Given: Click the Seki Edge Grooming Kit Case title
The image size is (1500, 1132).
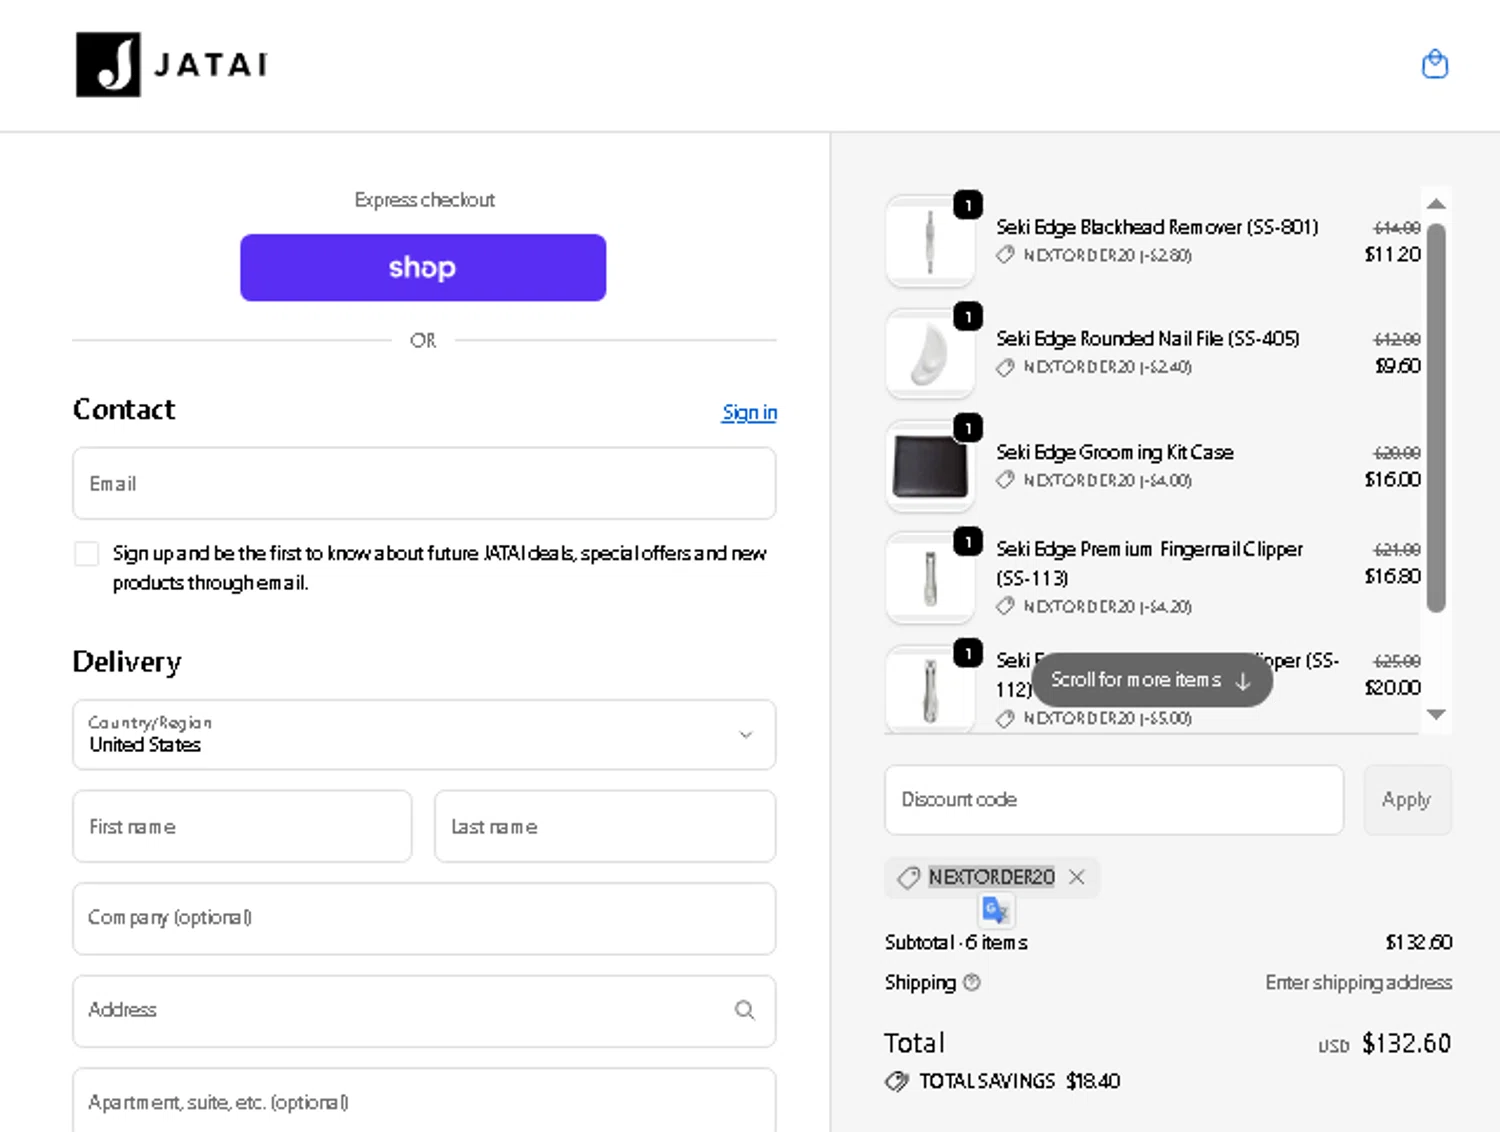Looking at the screenshot, I should [1115, 452].
